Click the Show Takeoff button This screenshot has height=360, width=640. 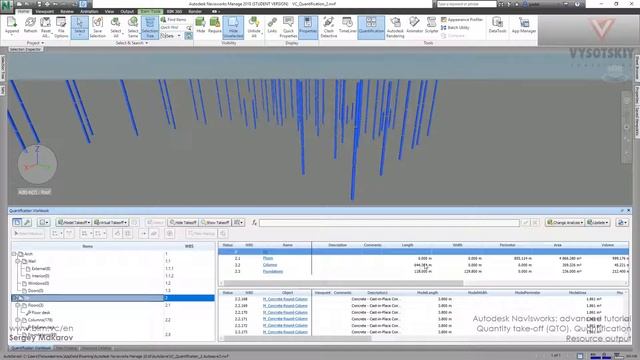tap(215, 222)
